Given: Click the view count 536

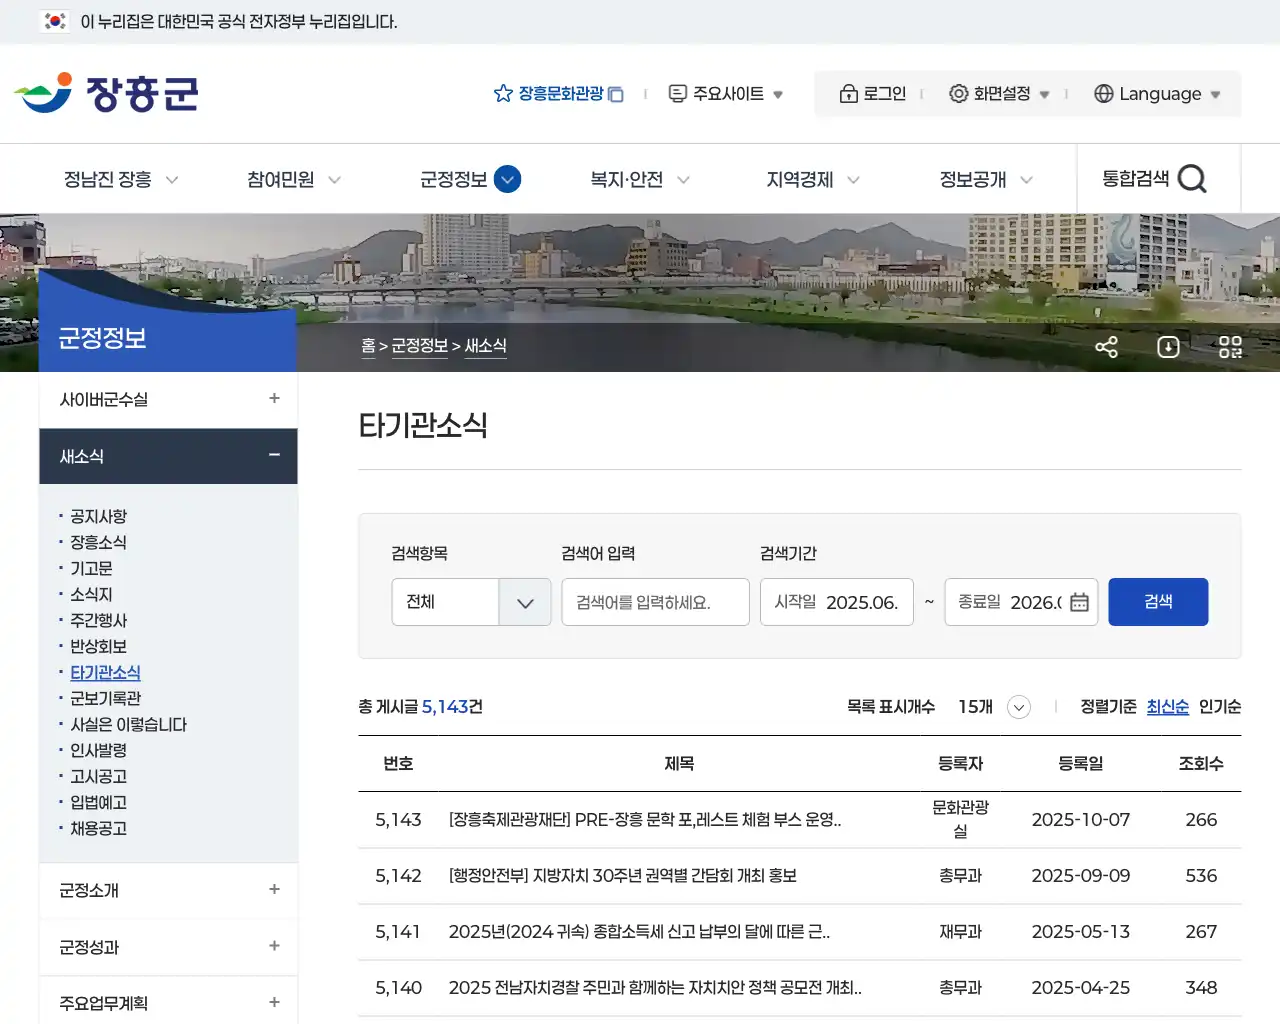Looking at the screenshot, I should point(1201,876).
